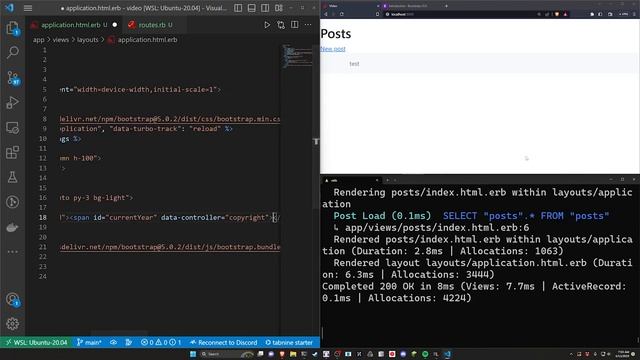Open Customize Layout in the title bar

point(279,8)
